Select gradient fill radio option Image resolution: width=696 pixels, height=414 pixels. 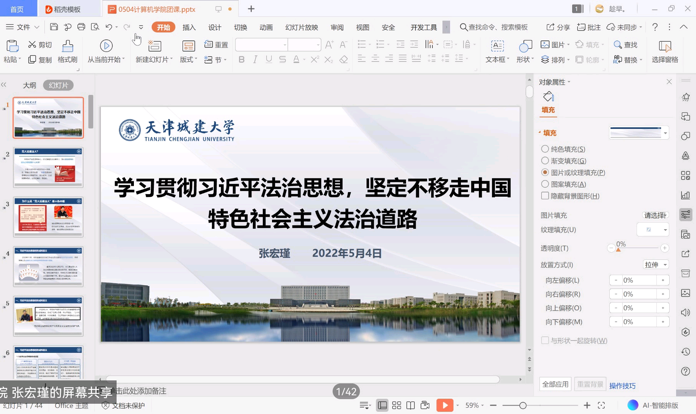click(x=545, y=161)
